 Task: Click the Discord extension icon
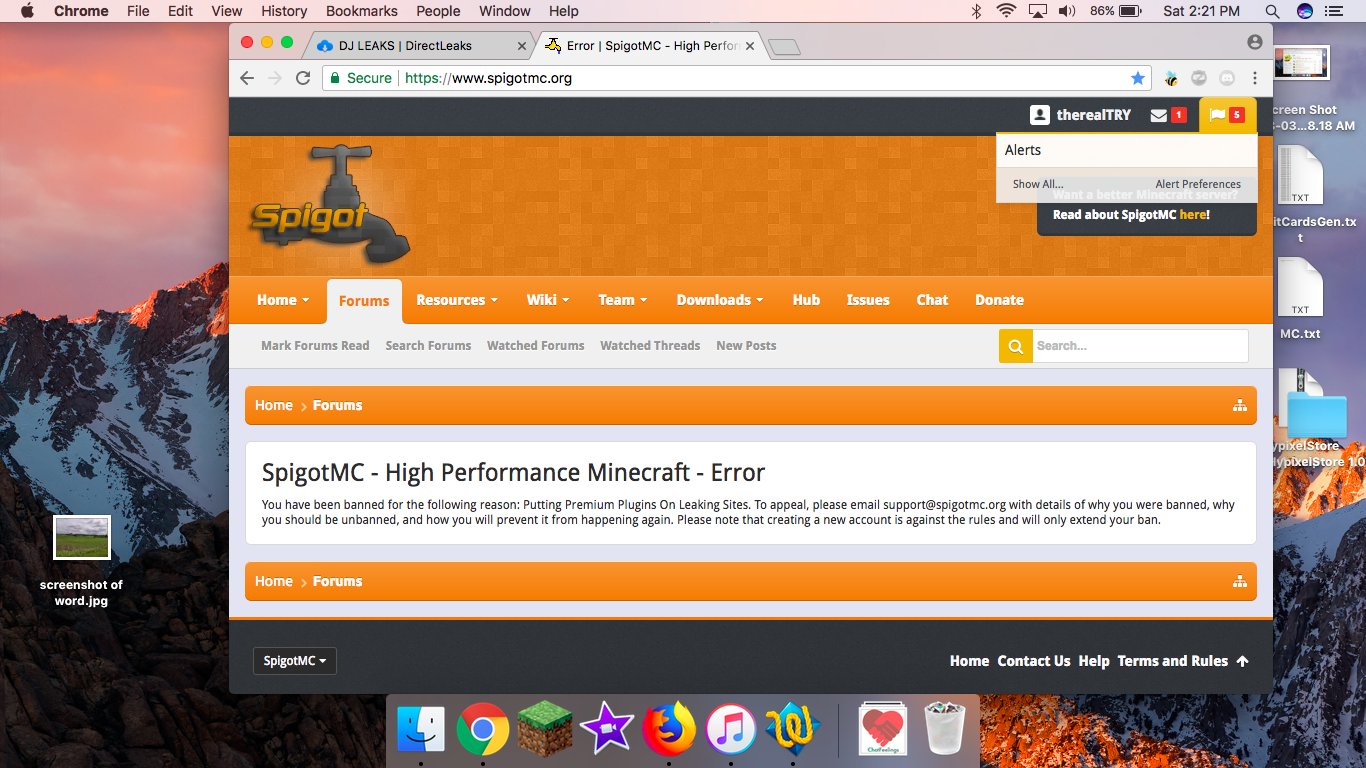[1227, 78]
